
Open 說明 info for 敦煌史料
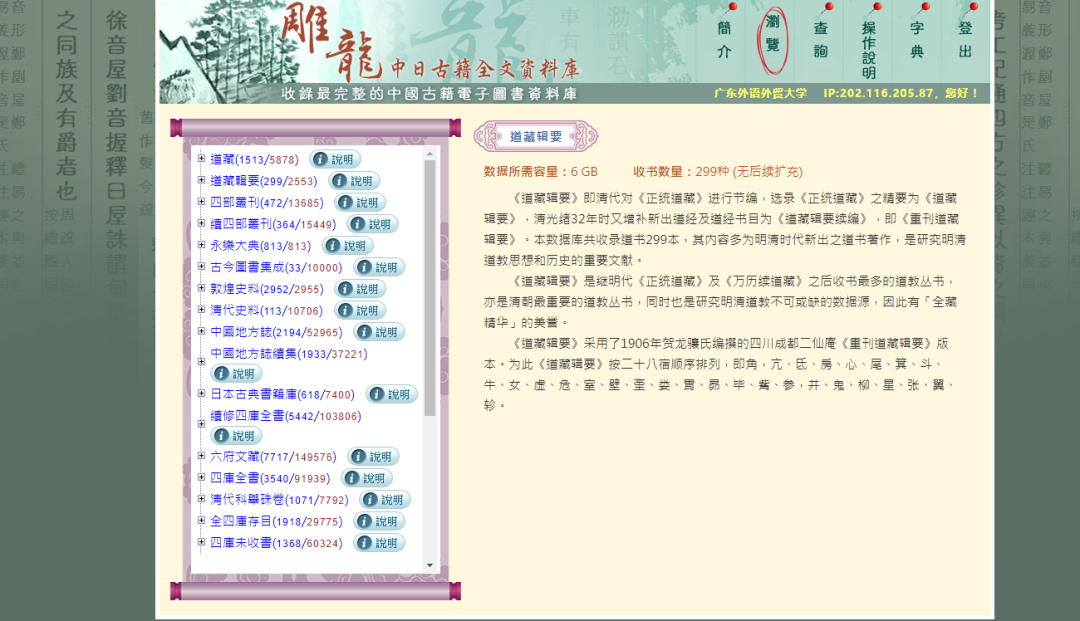click(360, 289)
